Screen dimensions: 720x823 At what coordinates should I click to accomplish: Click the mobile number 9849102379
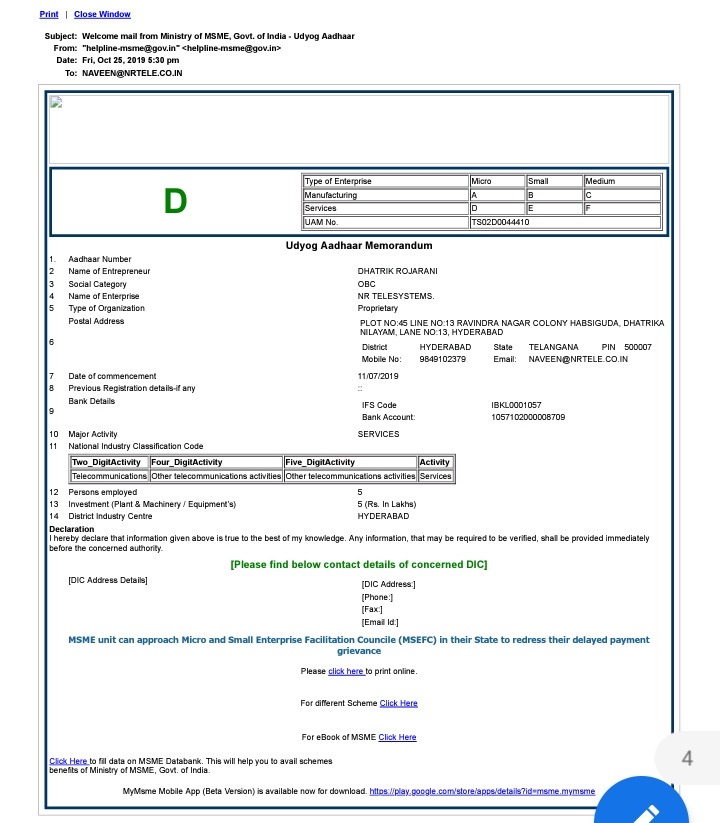click(442, 358)
